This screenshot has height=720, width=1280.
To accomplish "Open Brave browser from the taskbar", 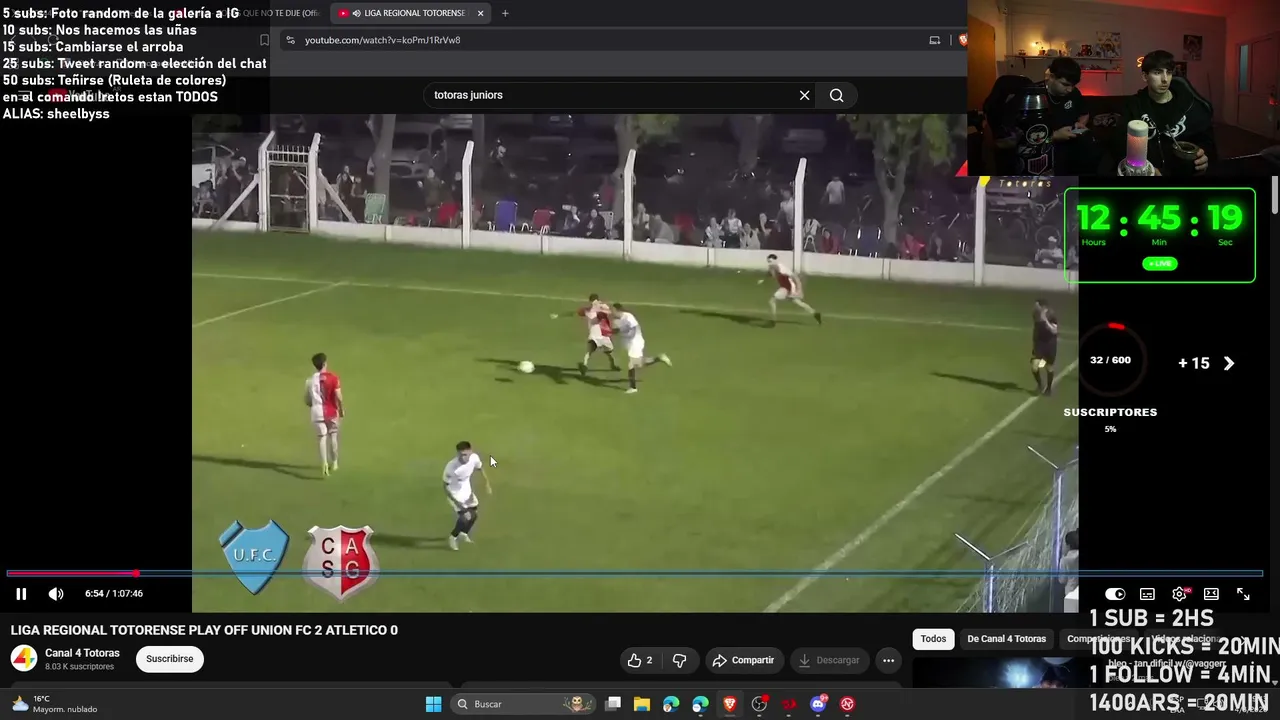I will [730, 704].
